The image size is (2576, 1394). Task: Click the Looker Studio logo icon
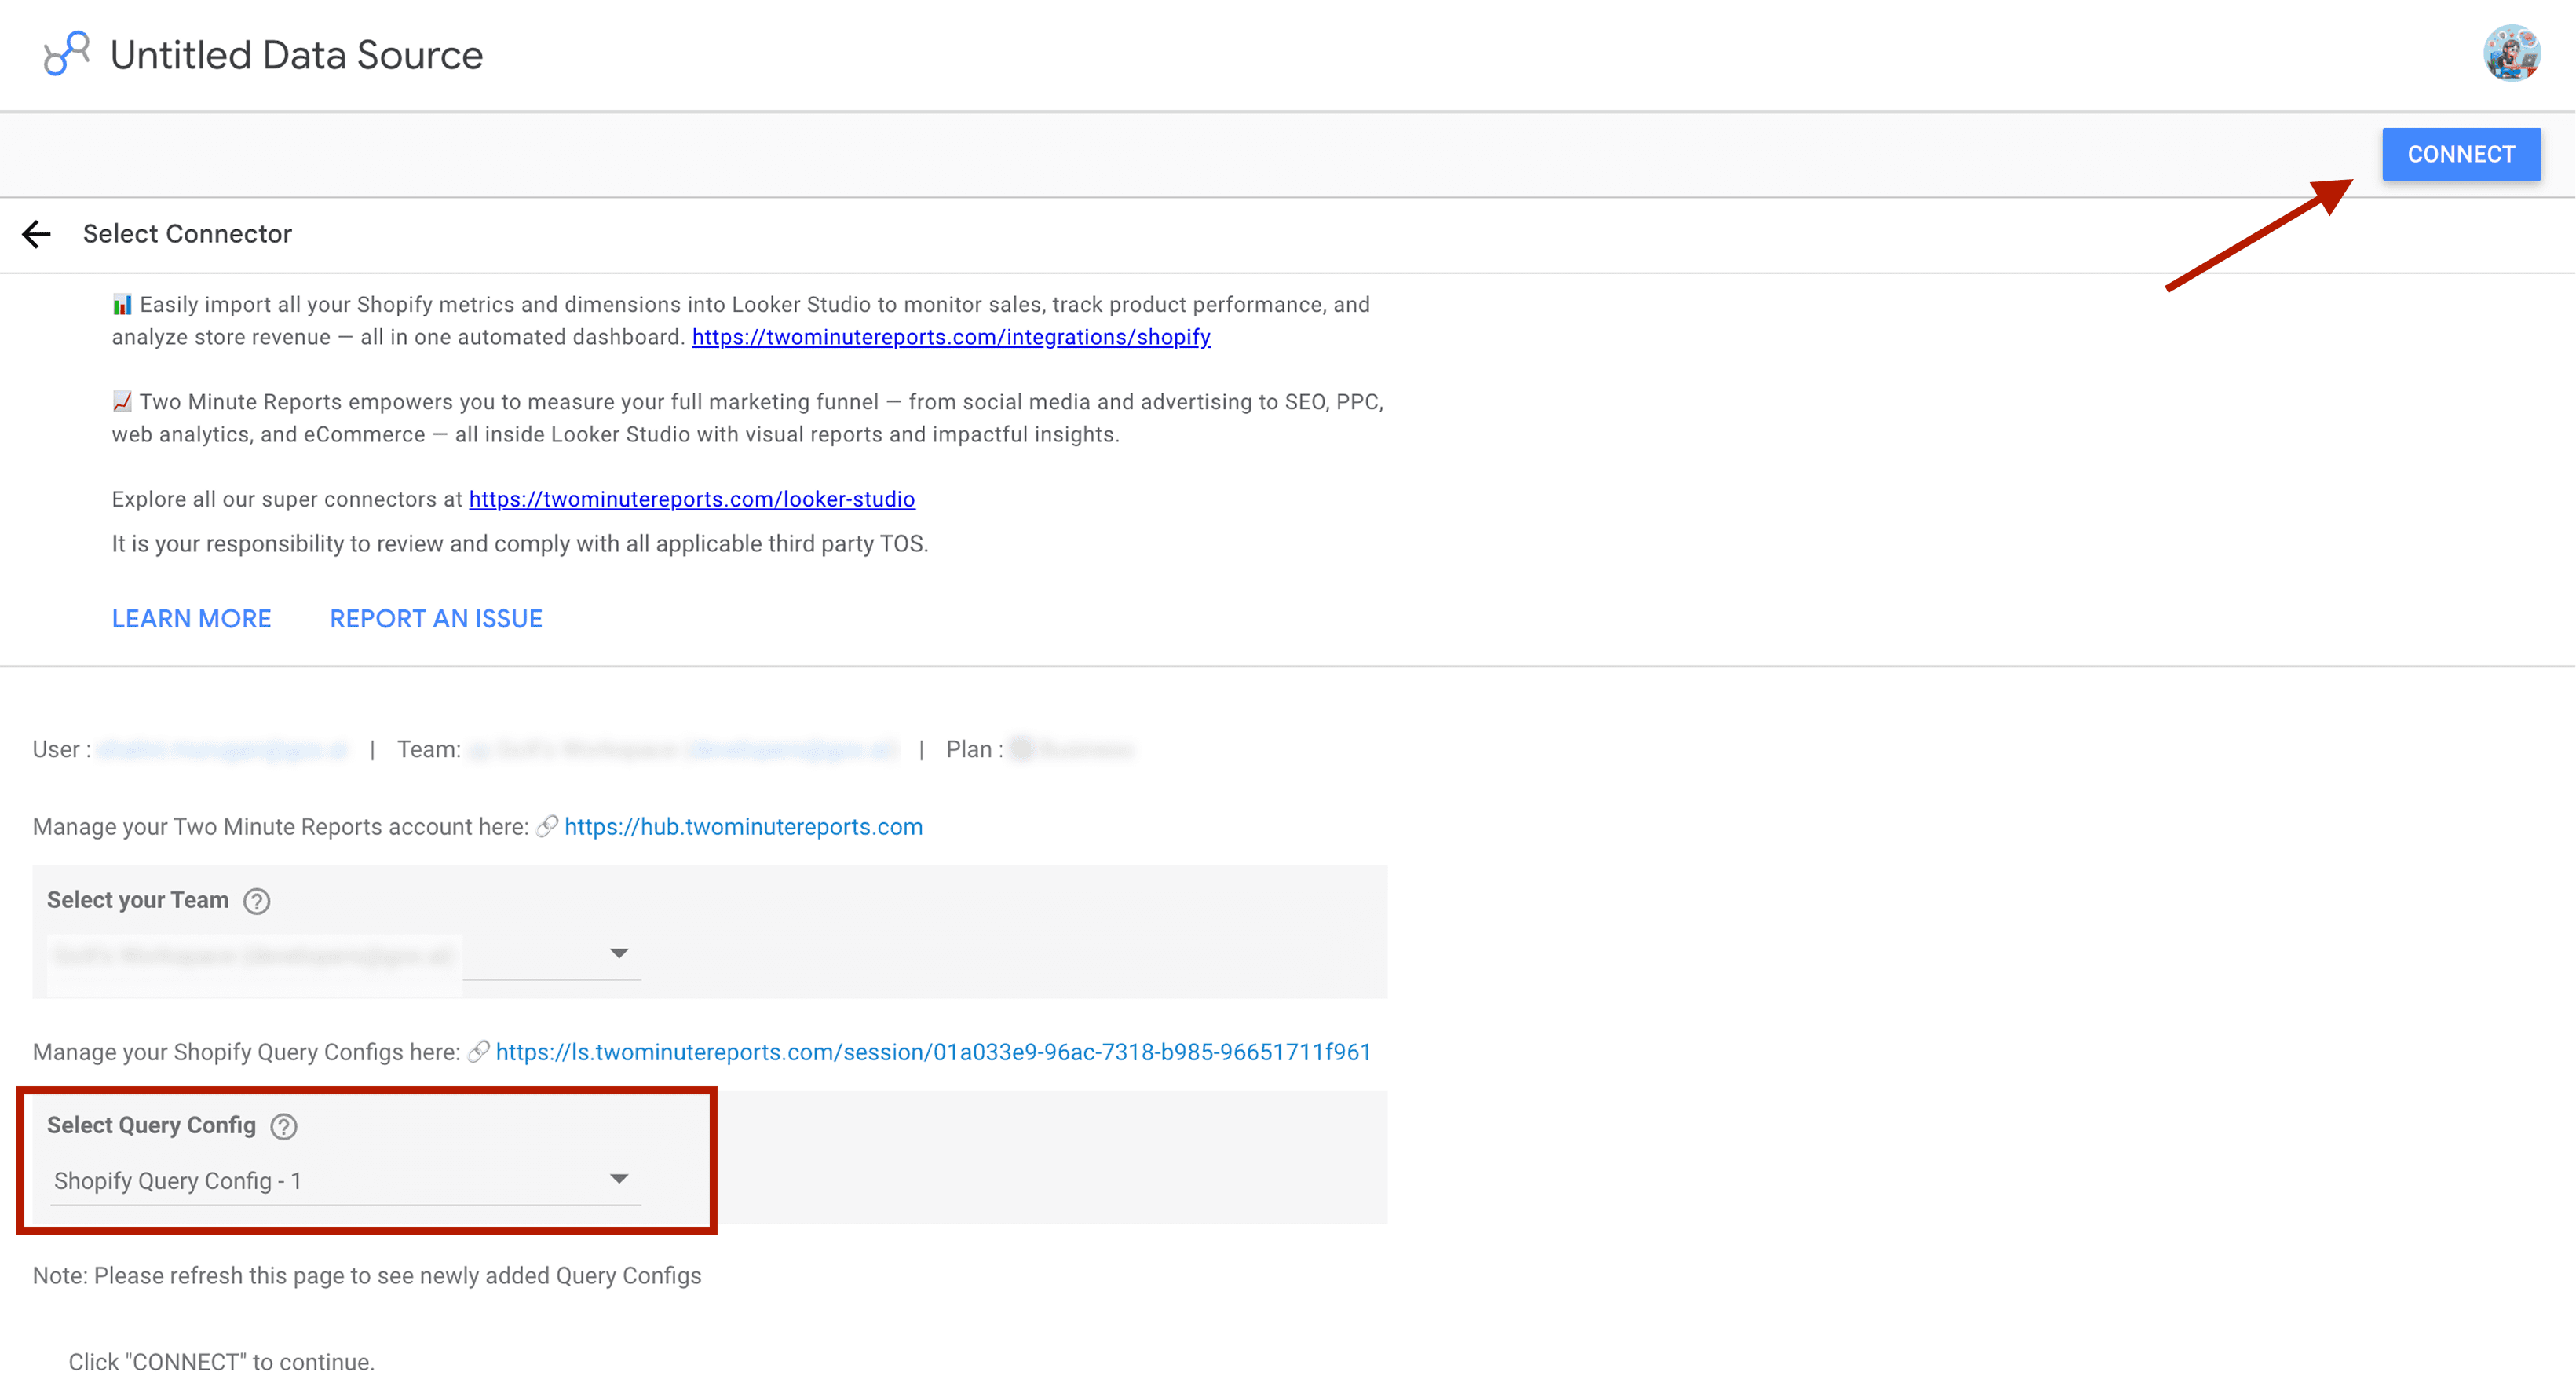(66, 54)
